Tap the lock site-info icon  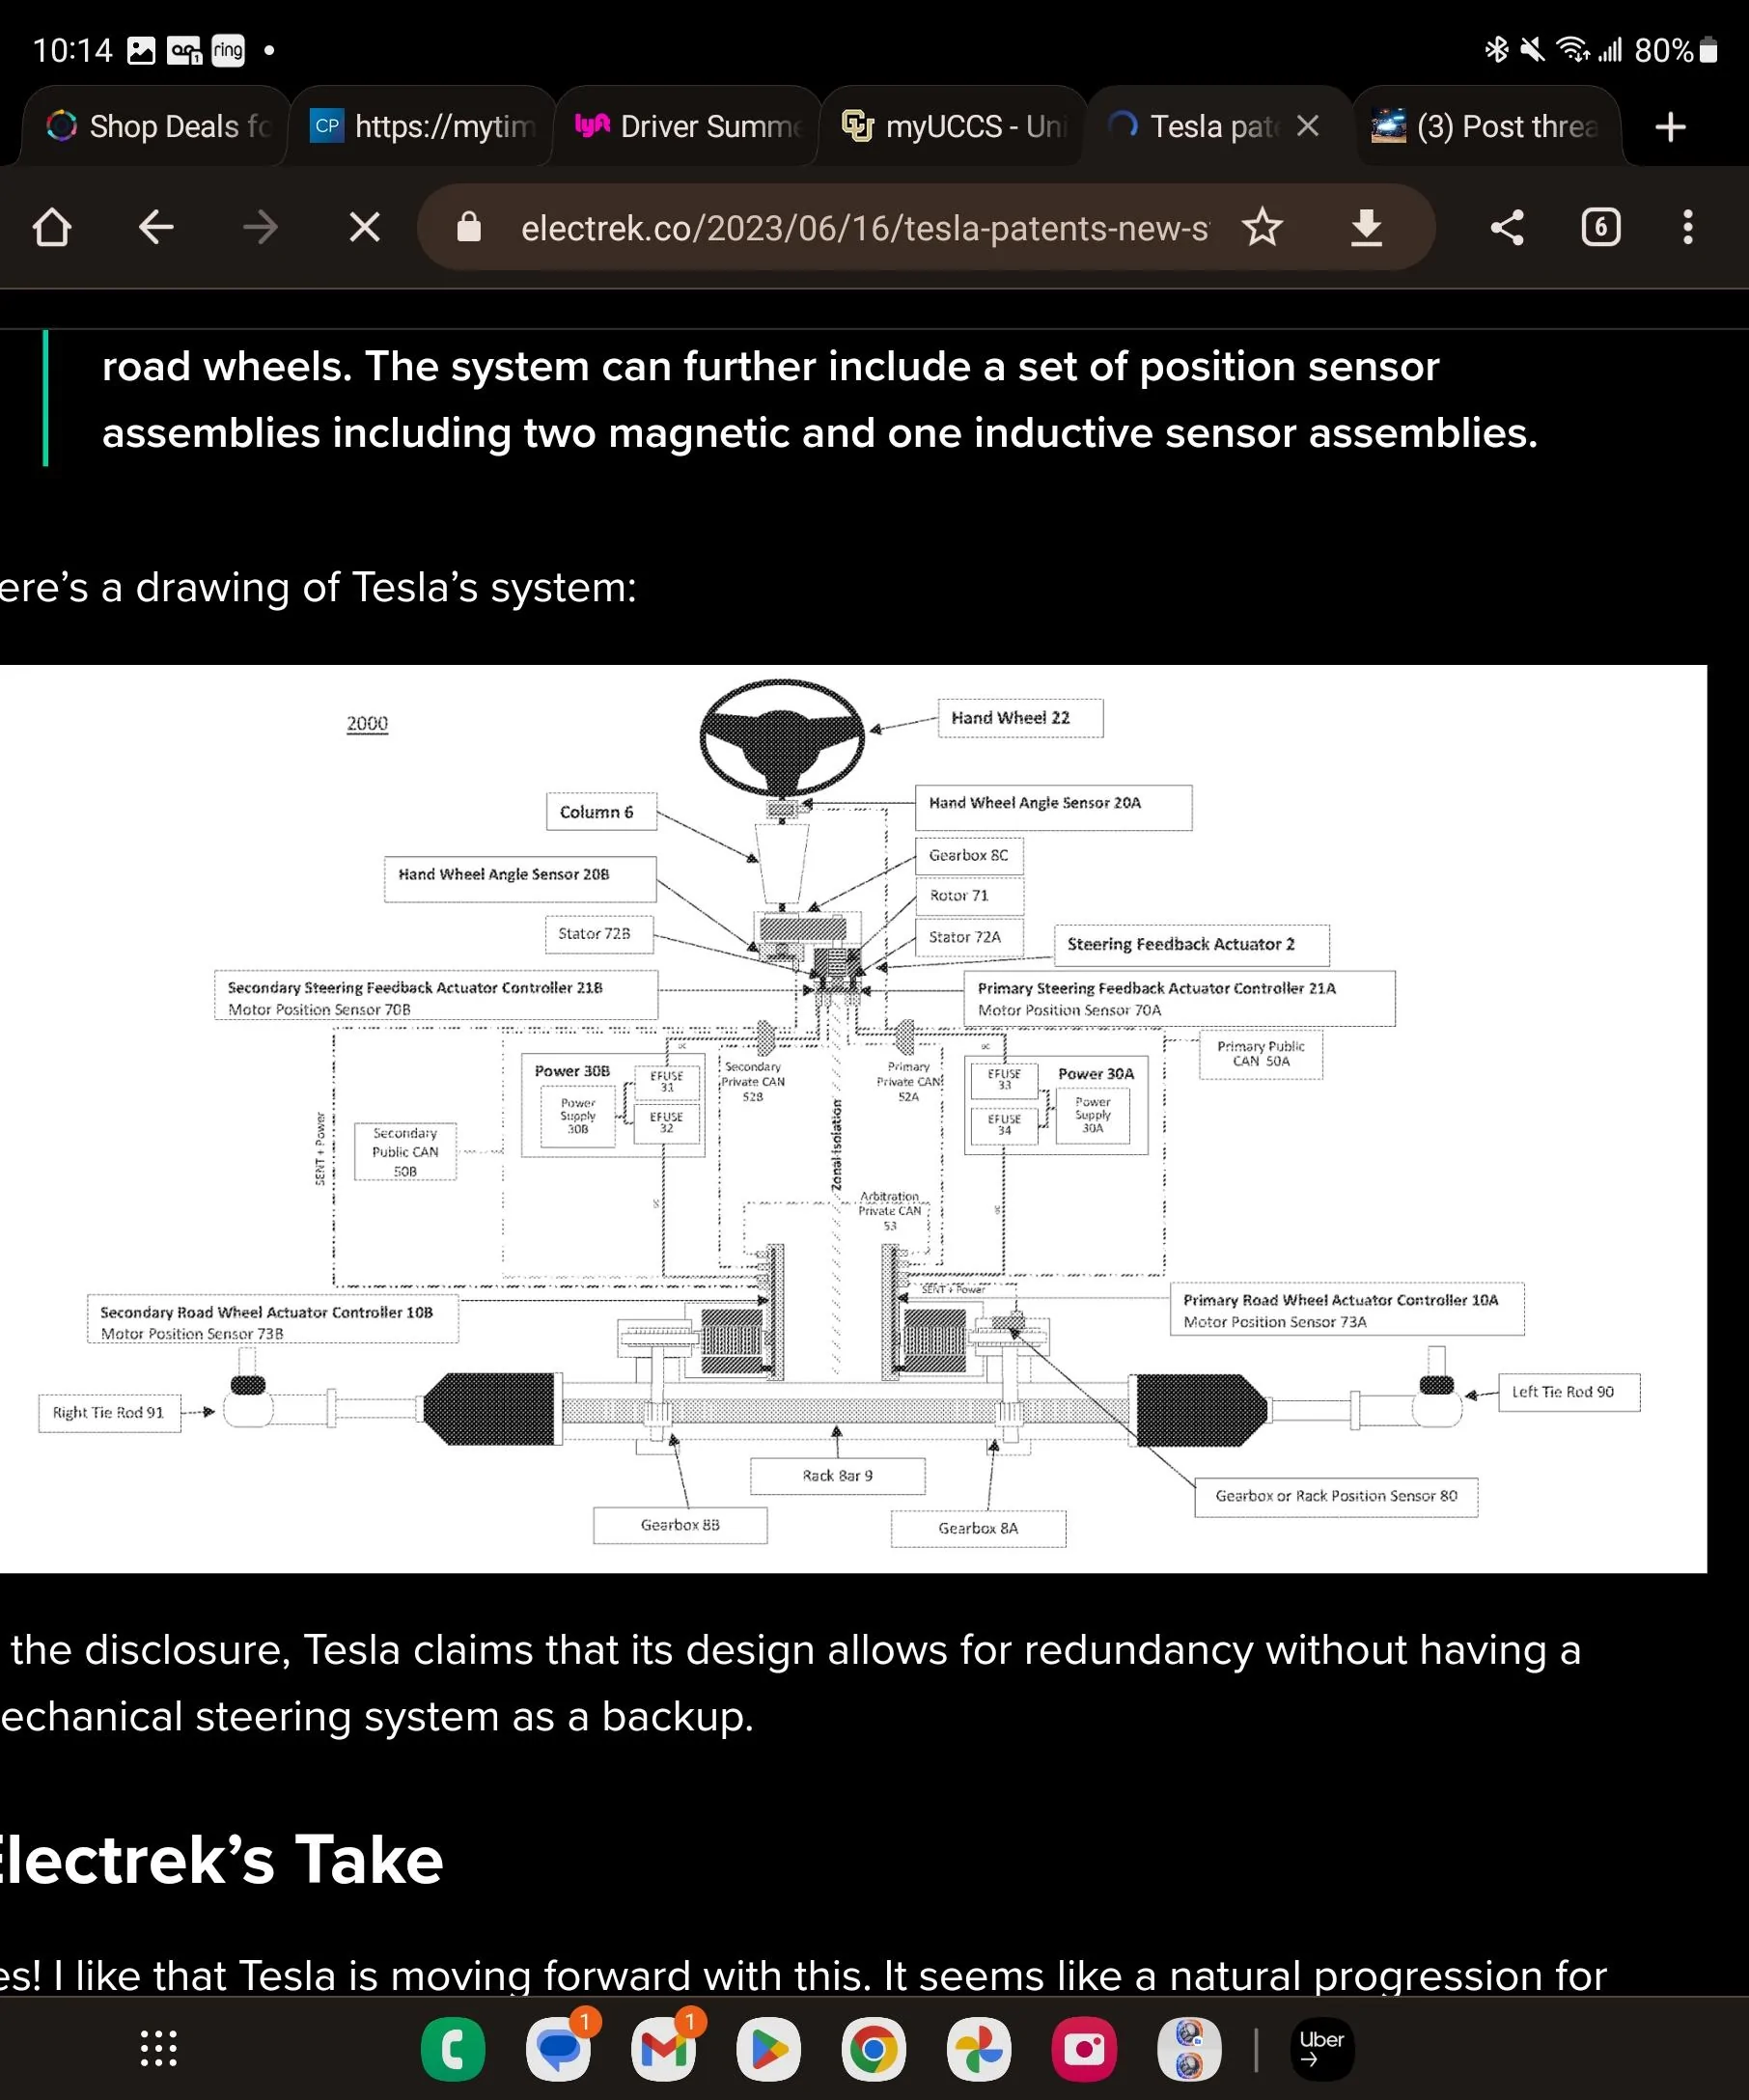point(469,228)
